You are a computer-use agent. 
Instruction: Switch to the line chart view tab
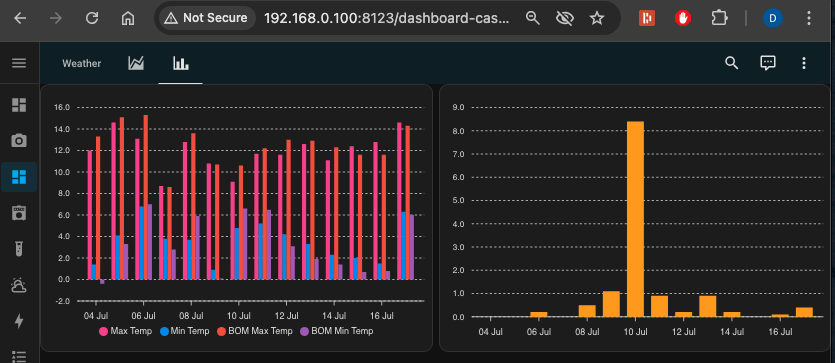(x=136, y=63)
